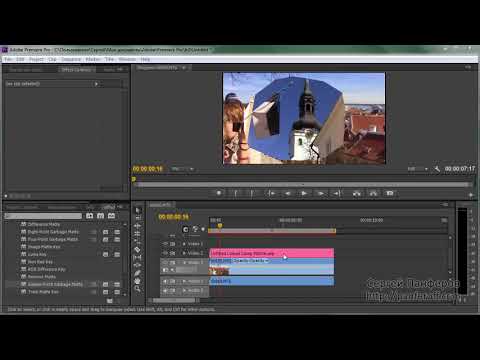The height and width of the screenshot is (360, 480).
Task: Switch to the Effect Controls tab
Action: [76, 70]
